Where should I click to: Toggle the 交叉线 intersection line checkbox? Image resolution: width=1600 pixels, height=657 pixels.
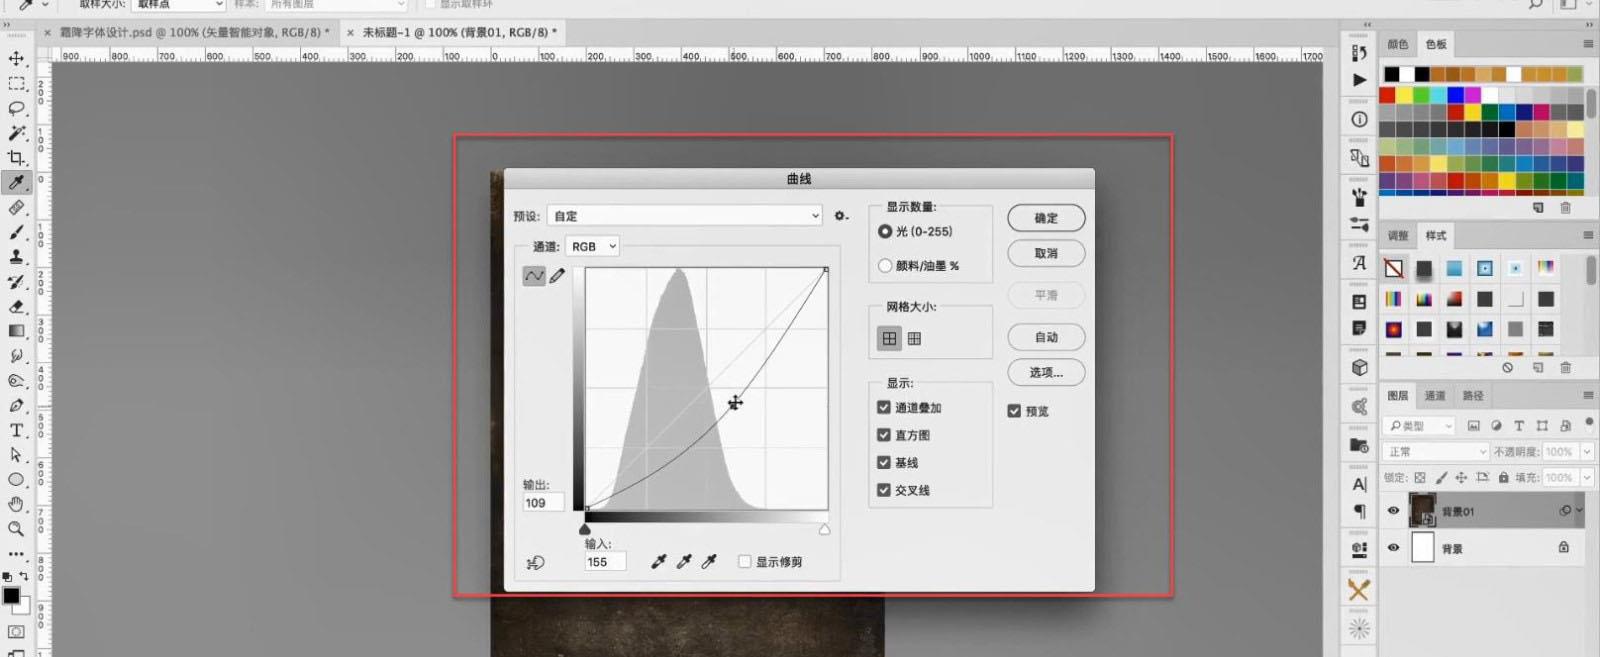click(884, 490)
